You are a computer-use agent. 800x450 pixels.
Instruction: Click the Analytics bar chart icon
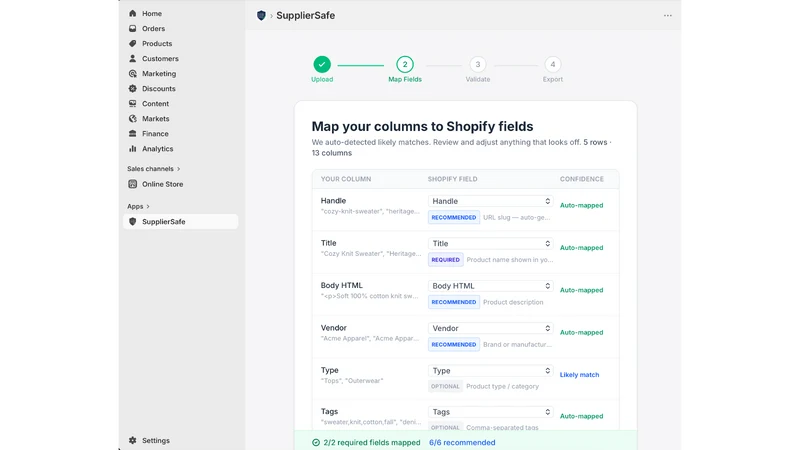pyautogui.click(x=133, y=148)
